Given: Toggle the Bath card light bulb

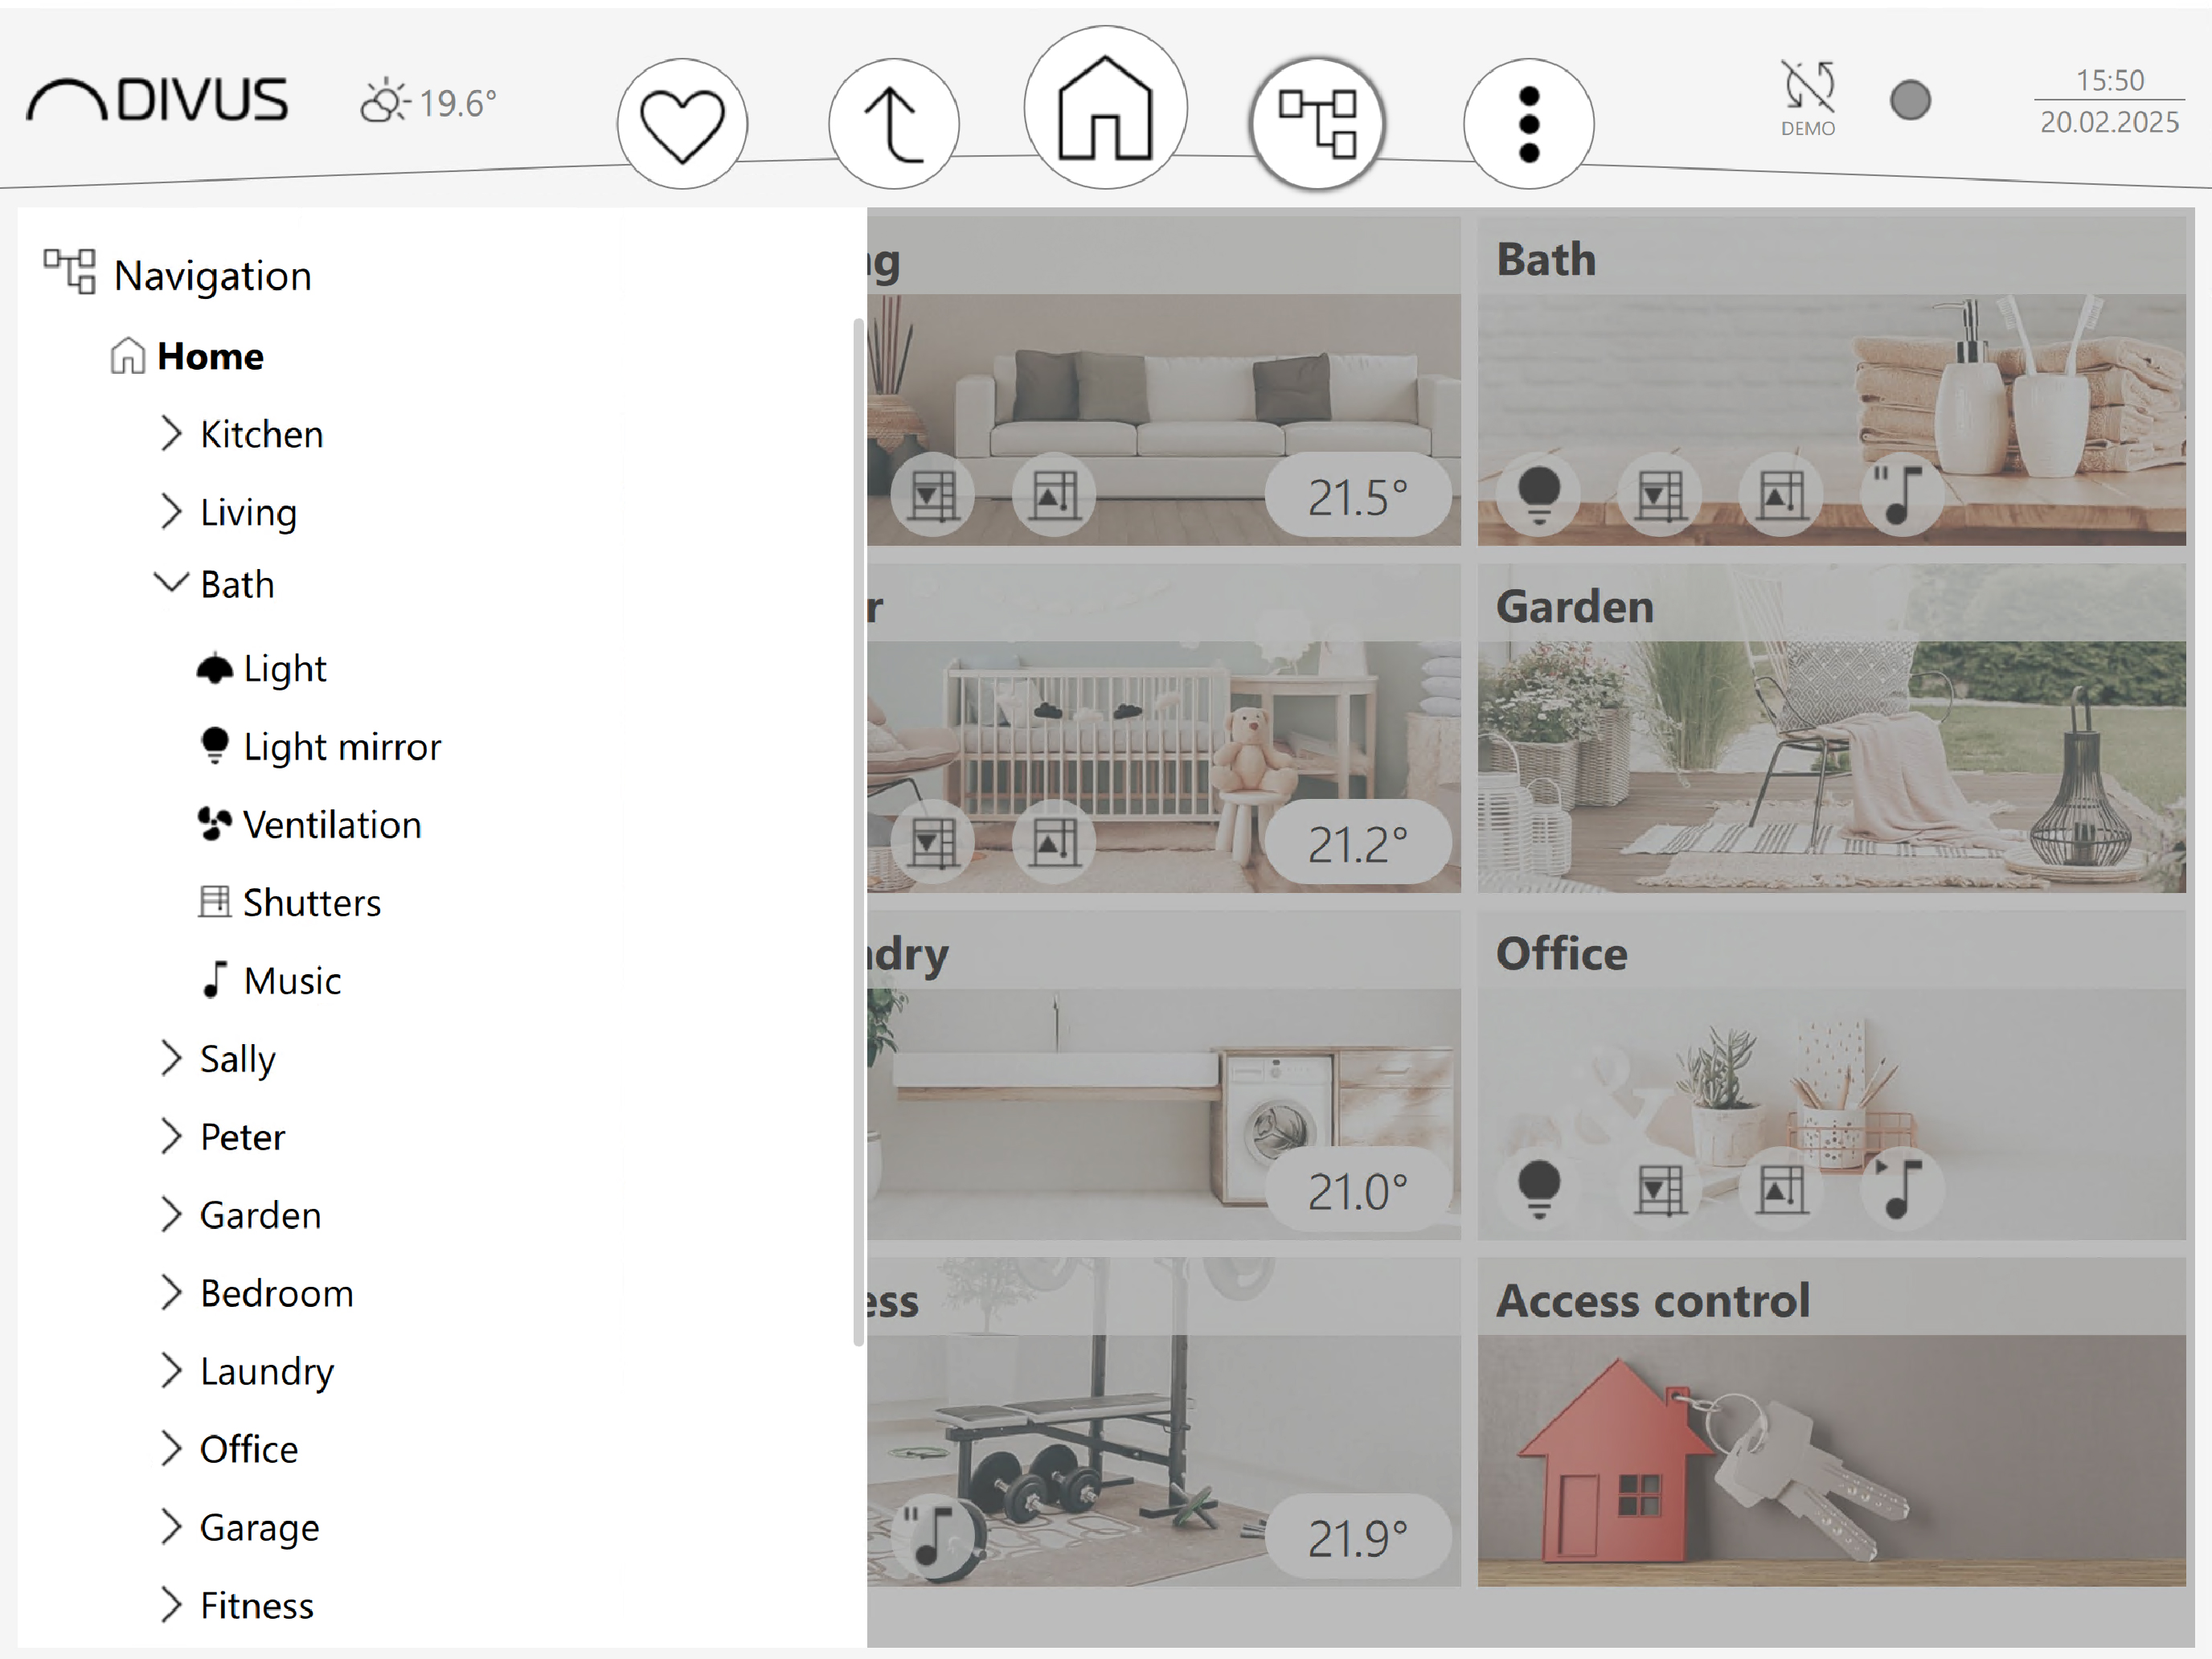Looking at the screenshot, I should pyautogui.click(x=1539, y=494).
